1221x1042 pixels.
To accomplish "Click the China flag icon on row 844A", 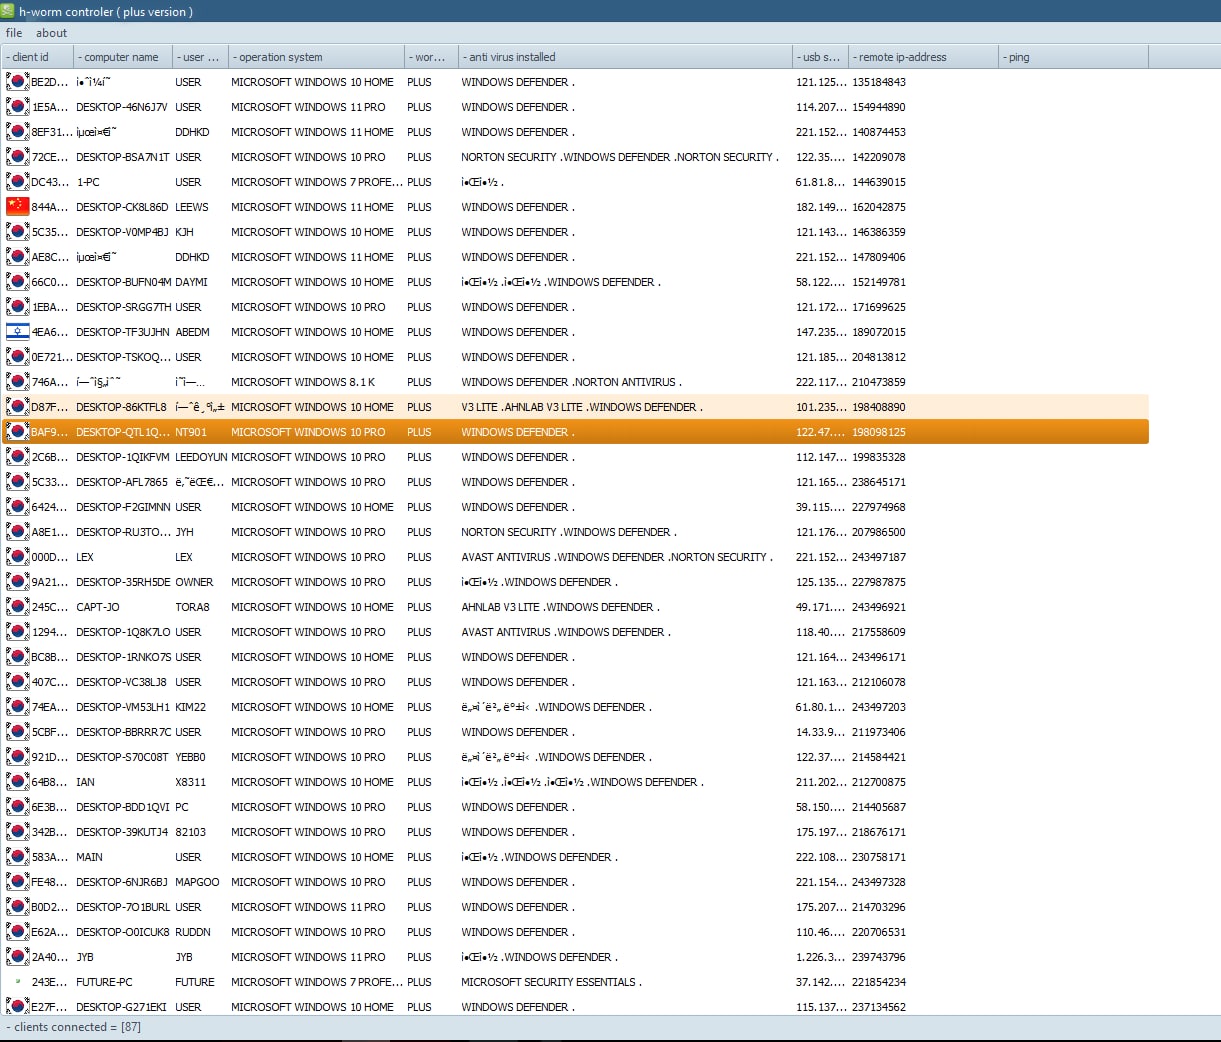I will click(x=17, y=207).
